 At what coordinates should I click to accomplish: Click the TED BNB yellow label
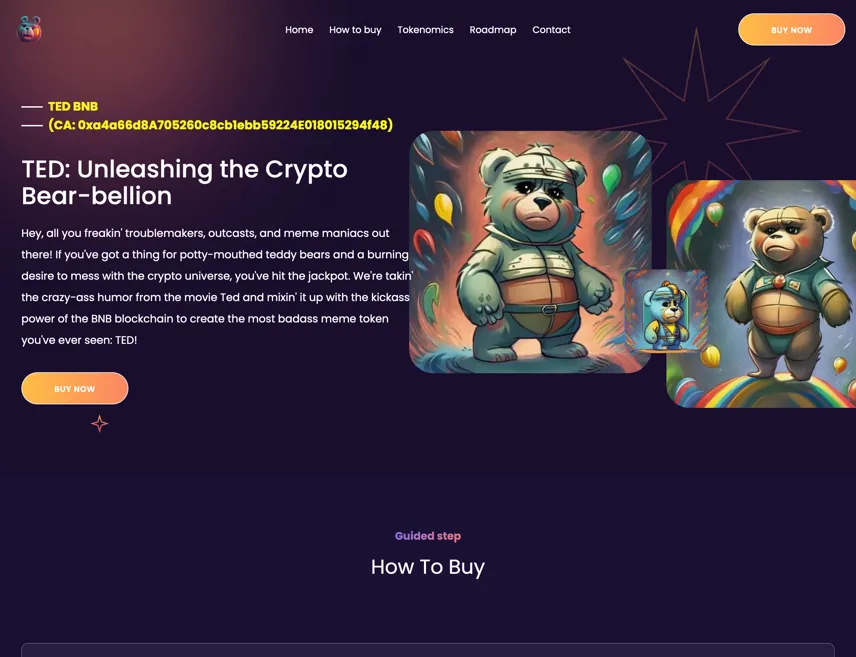(x=73, y=106)
